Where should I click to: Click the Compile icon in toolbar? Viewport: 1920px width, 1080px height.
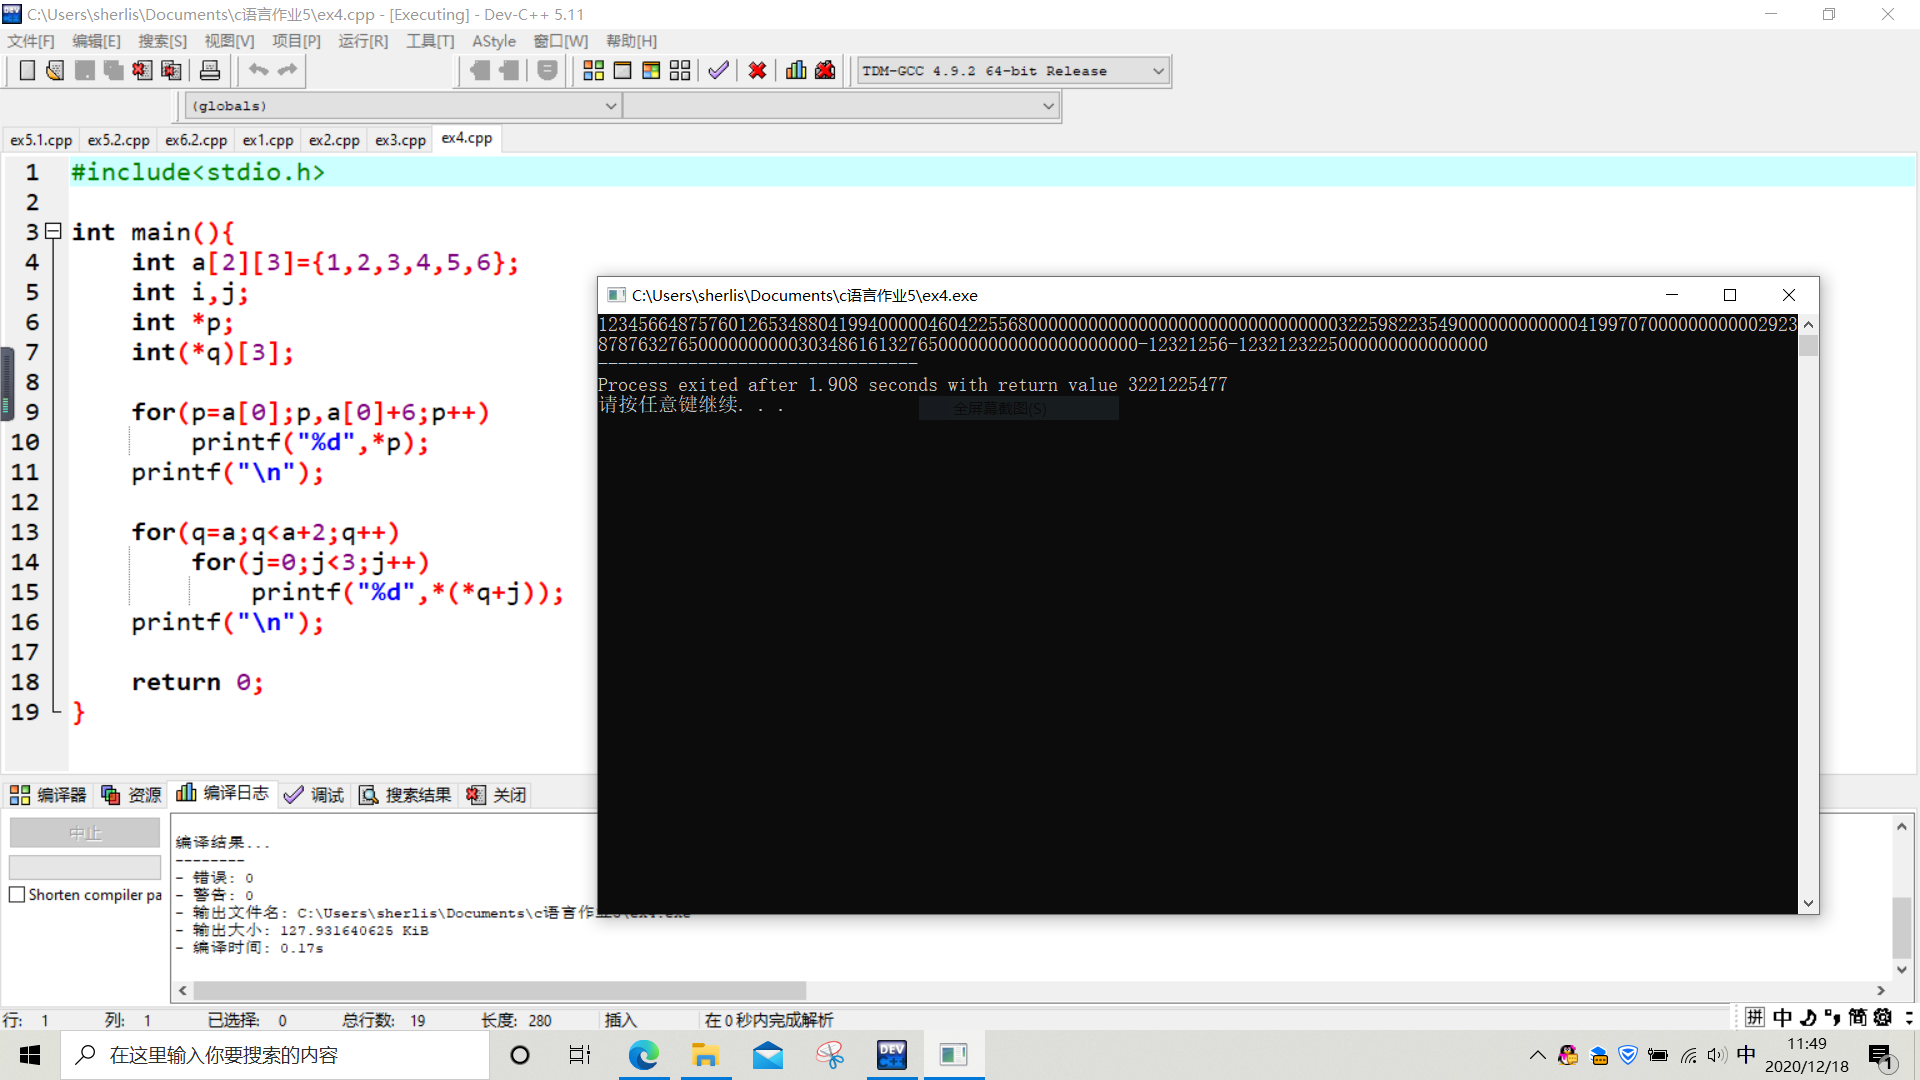pyautogui.click(x=593, y=70)
